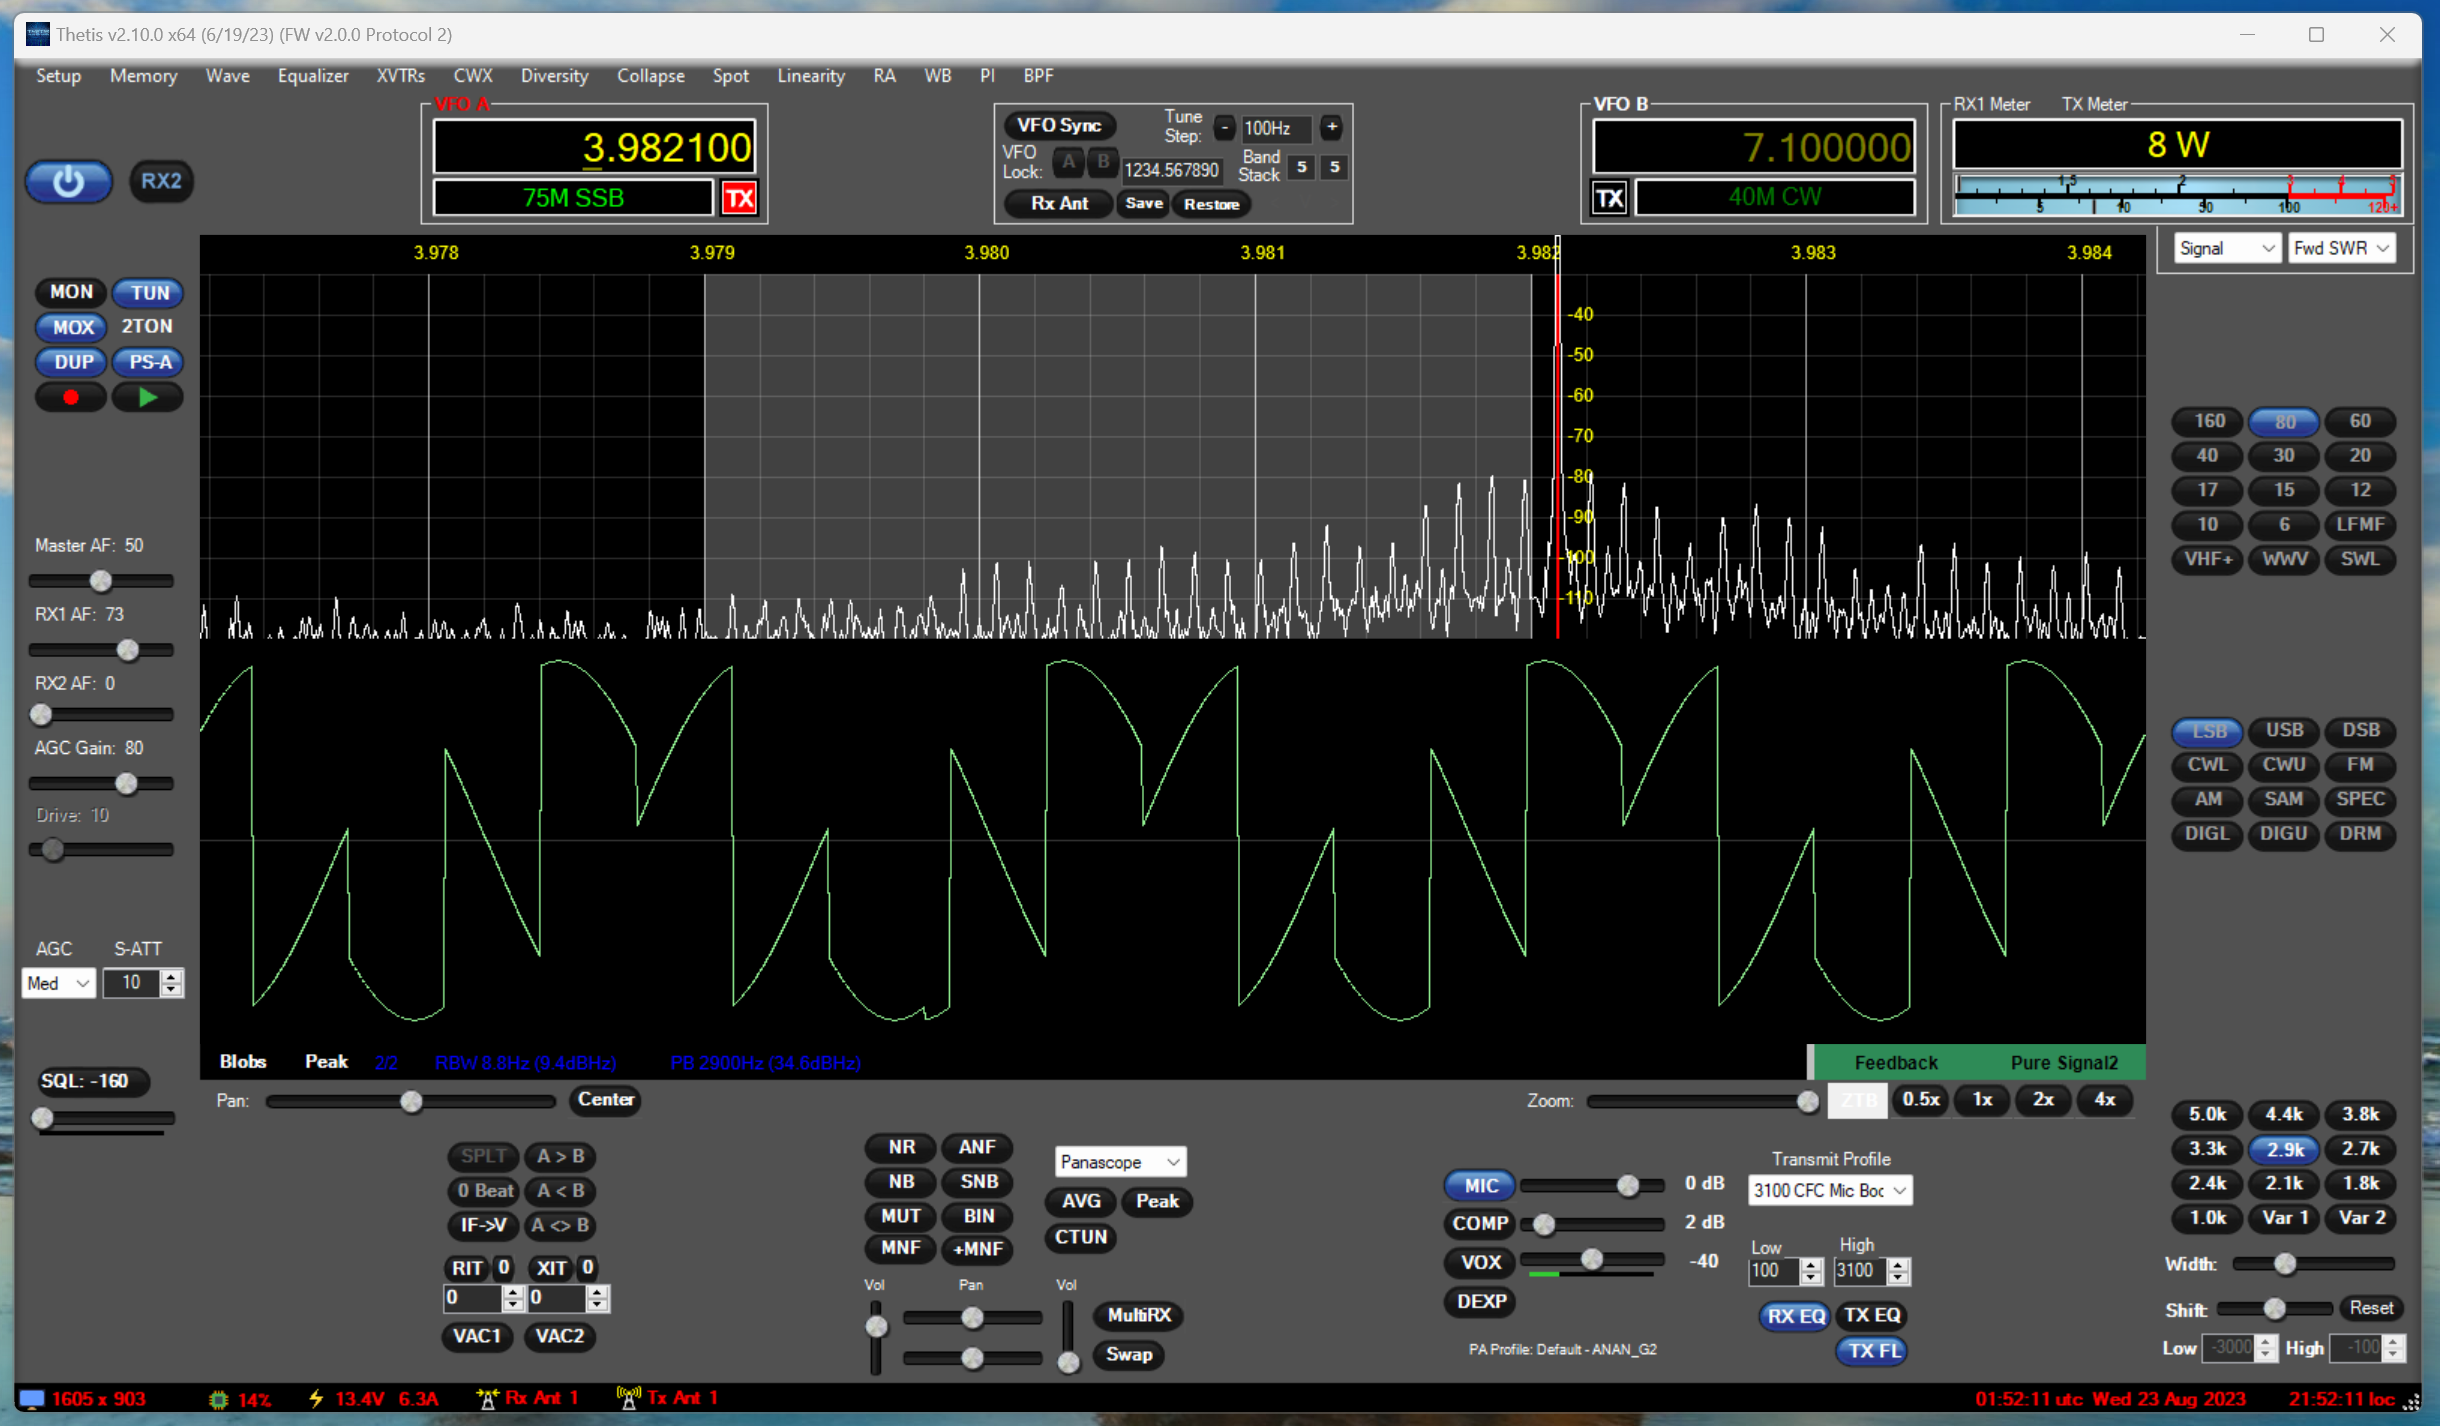Screen dimensions: 2440x1426
Task: Start recording with the red record button
Action: point(71,397)
